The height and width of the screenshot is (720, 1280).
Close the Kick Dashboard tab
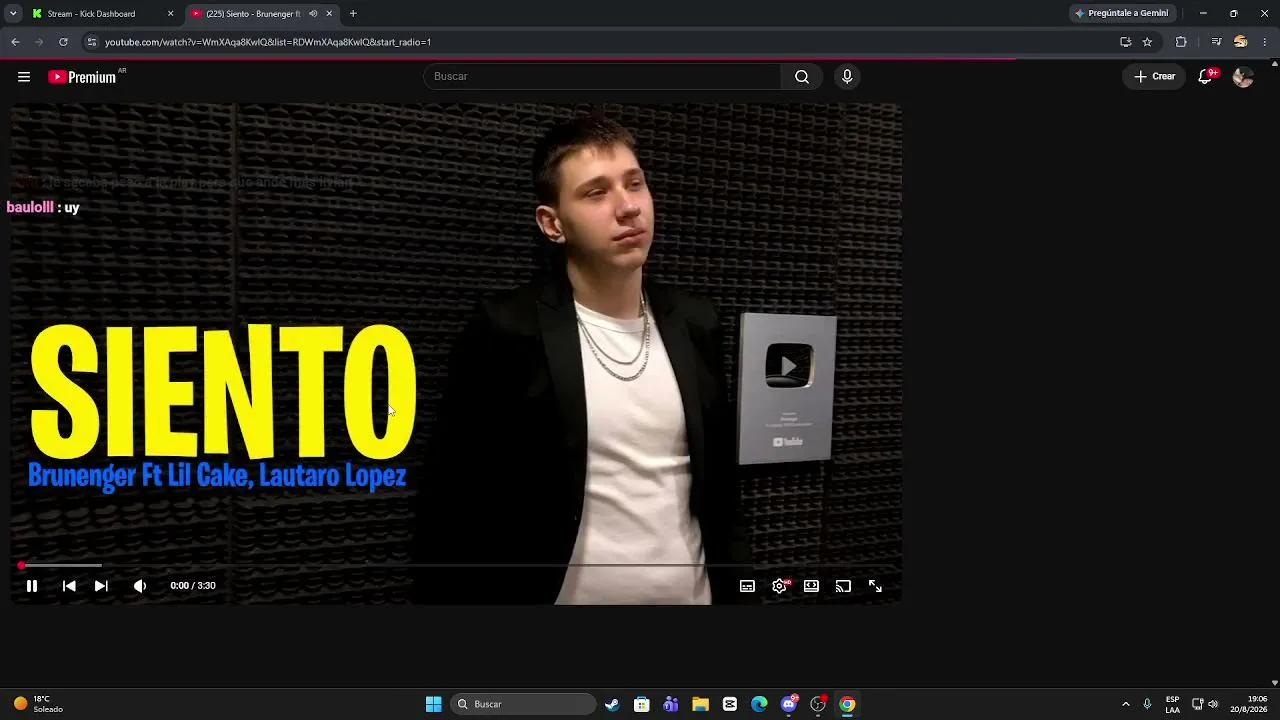coord(170,14)
